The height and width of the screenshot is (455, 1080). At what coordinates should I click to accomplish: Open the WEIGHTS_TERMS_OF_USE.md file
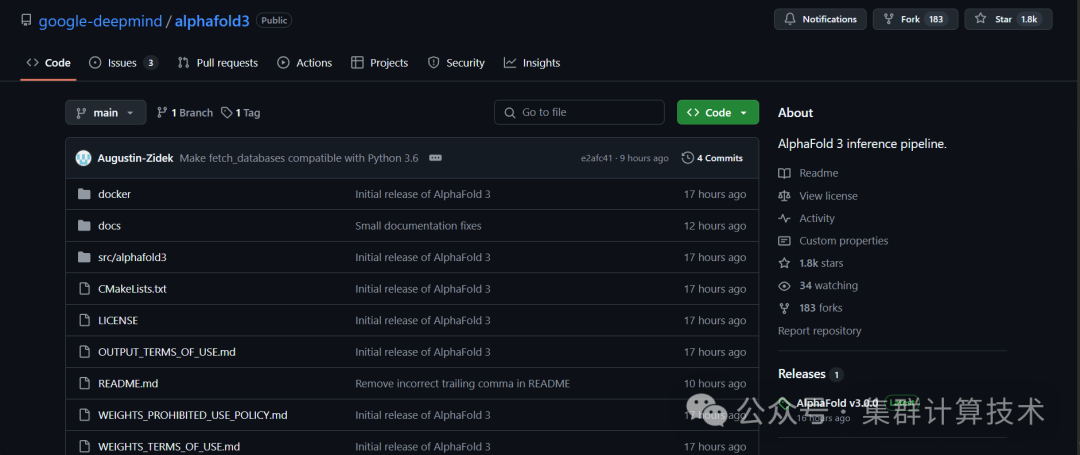(x=169, y=447)
